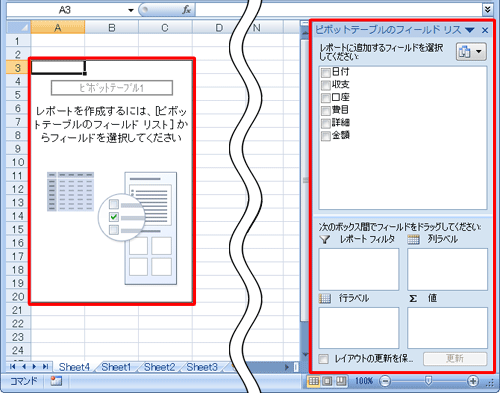The width and height of the screenshot is (500, 393).
Task: Click the 列ラベル drop area box
Action: point(447,269)
